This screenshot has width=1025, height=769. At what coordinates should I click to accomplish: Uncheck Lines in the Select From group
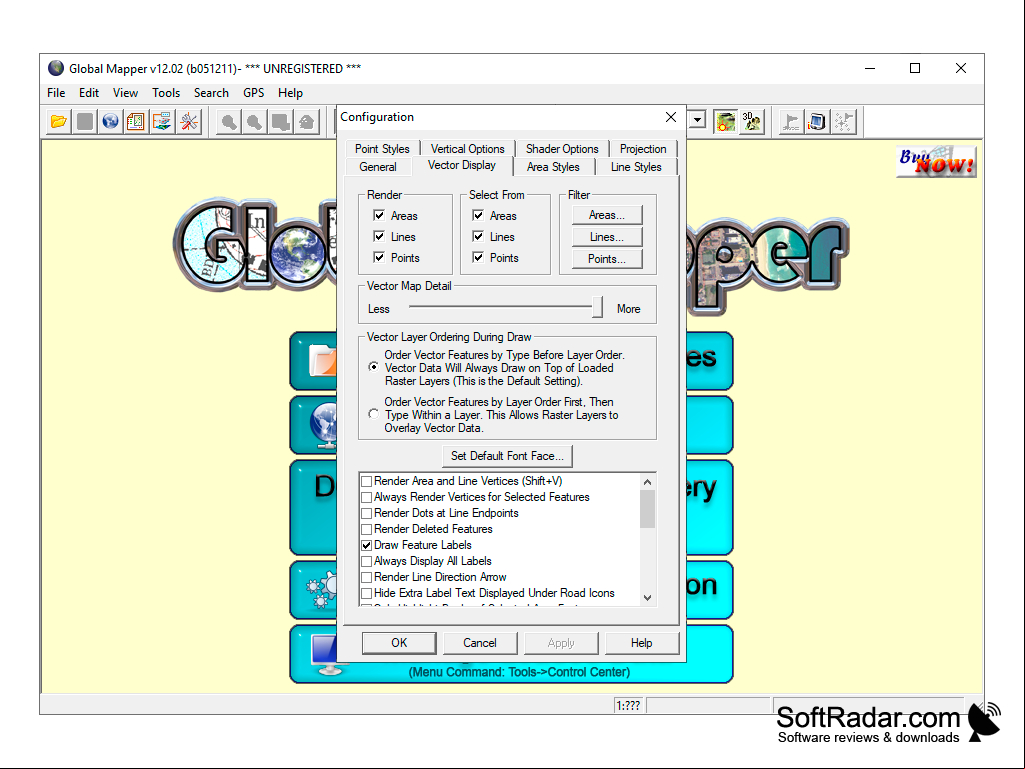479,236
